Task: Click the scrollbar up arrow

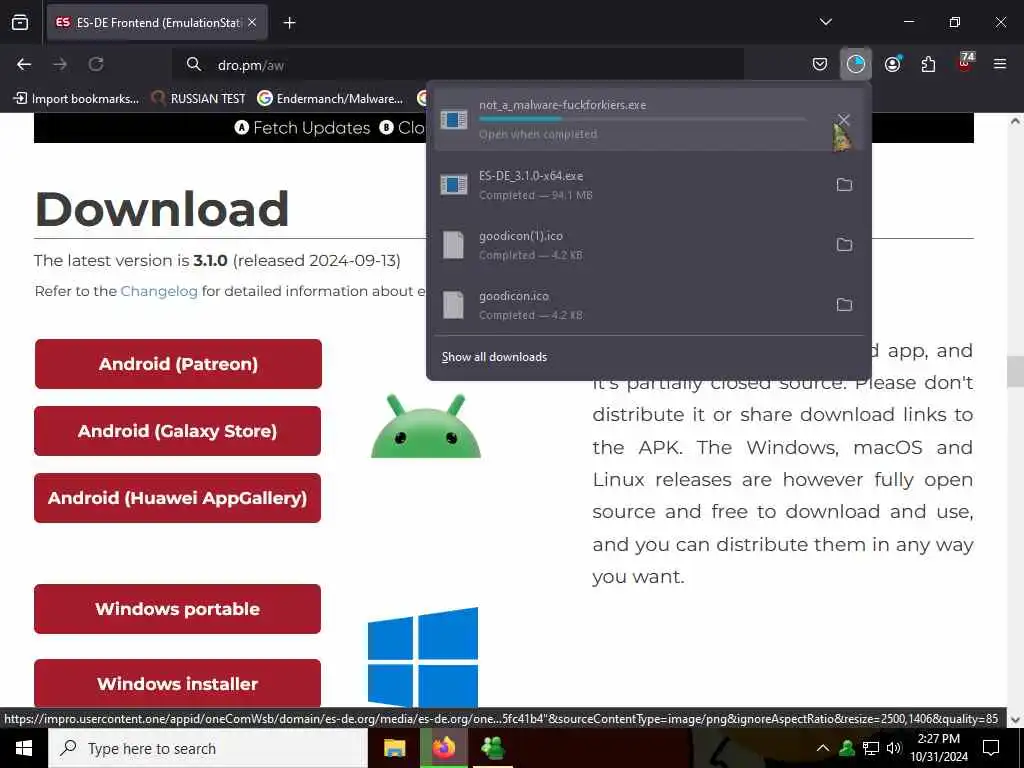Action: 1015,121
